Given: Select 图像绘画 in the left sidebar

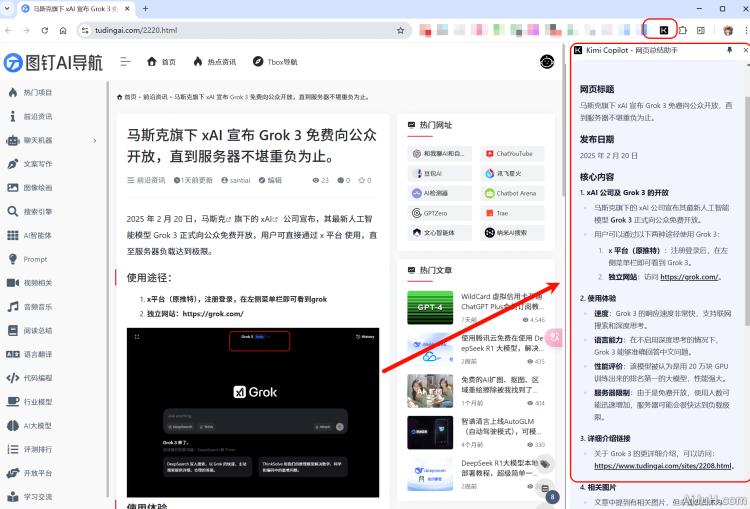Looking at the screenshot, I should coord(31,188).
